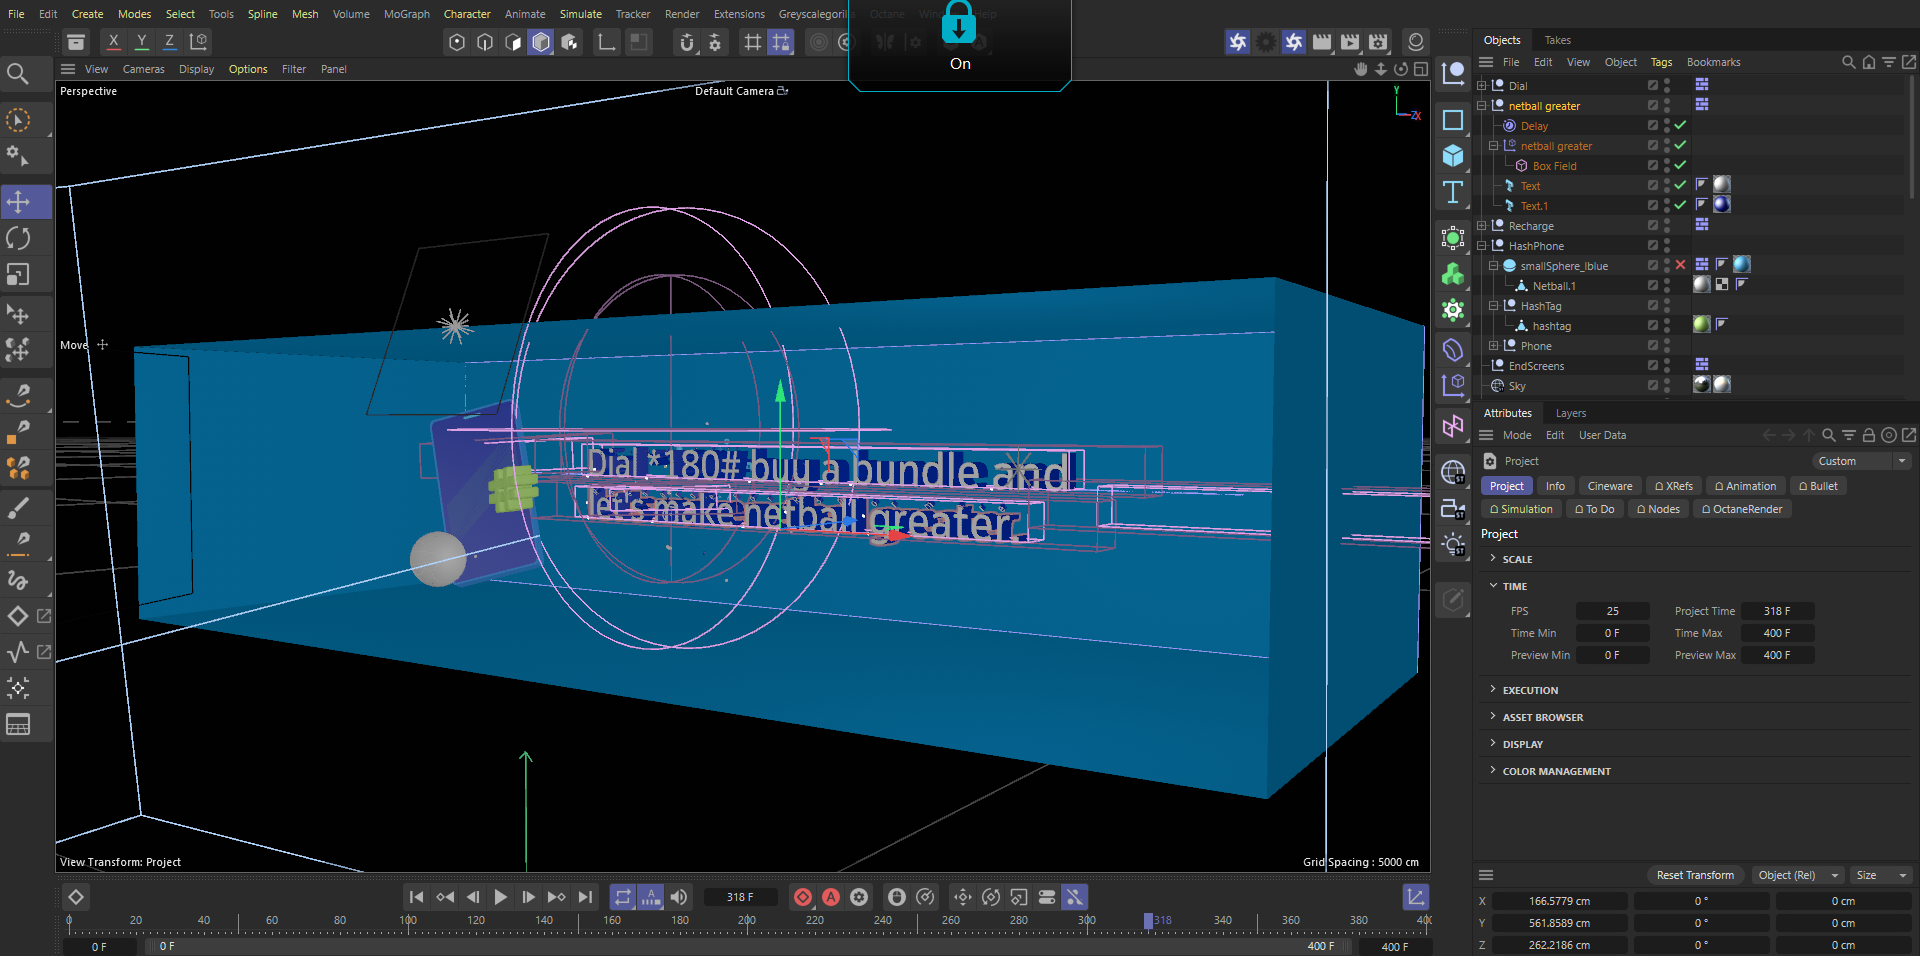The width and height of the screenshot is (1920, 956).
Task: Click the Record Active Objects button
Action: point(803,897)
